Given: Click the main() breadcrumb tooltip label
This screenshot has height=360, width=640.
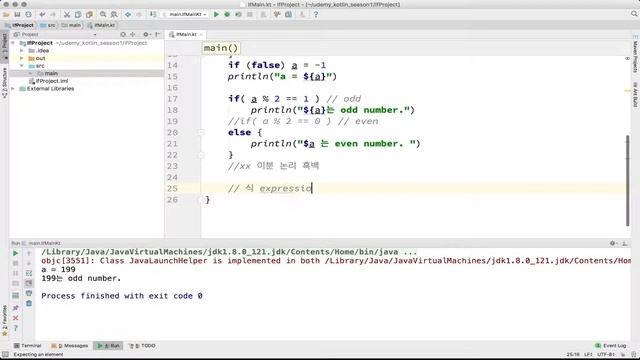Looking at the screenshot, I should tap(220, 48).
